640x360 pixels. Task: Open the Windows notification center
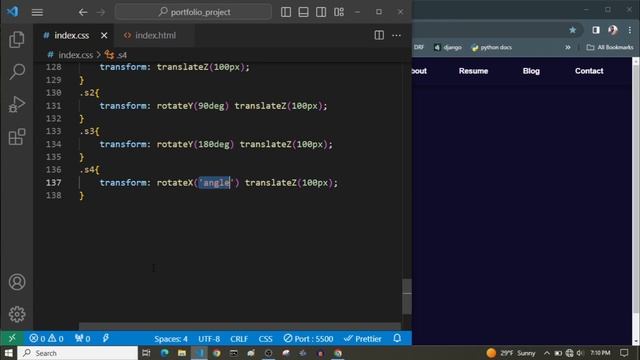click(624, 353)
